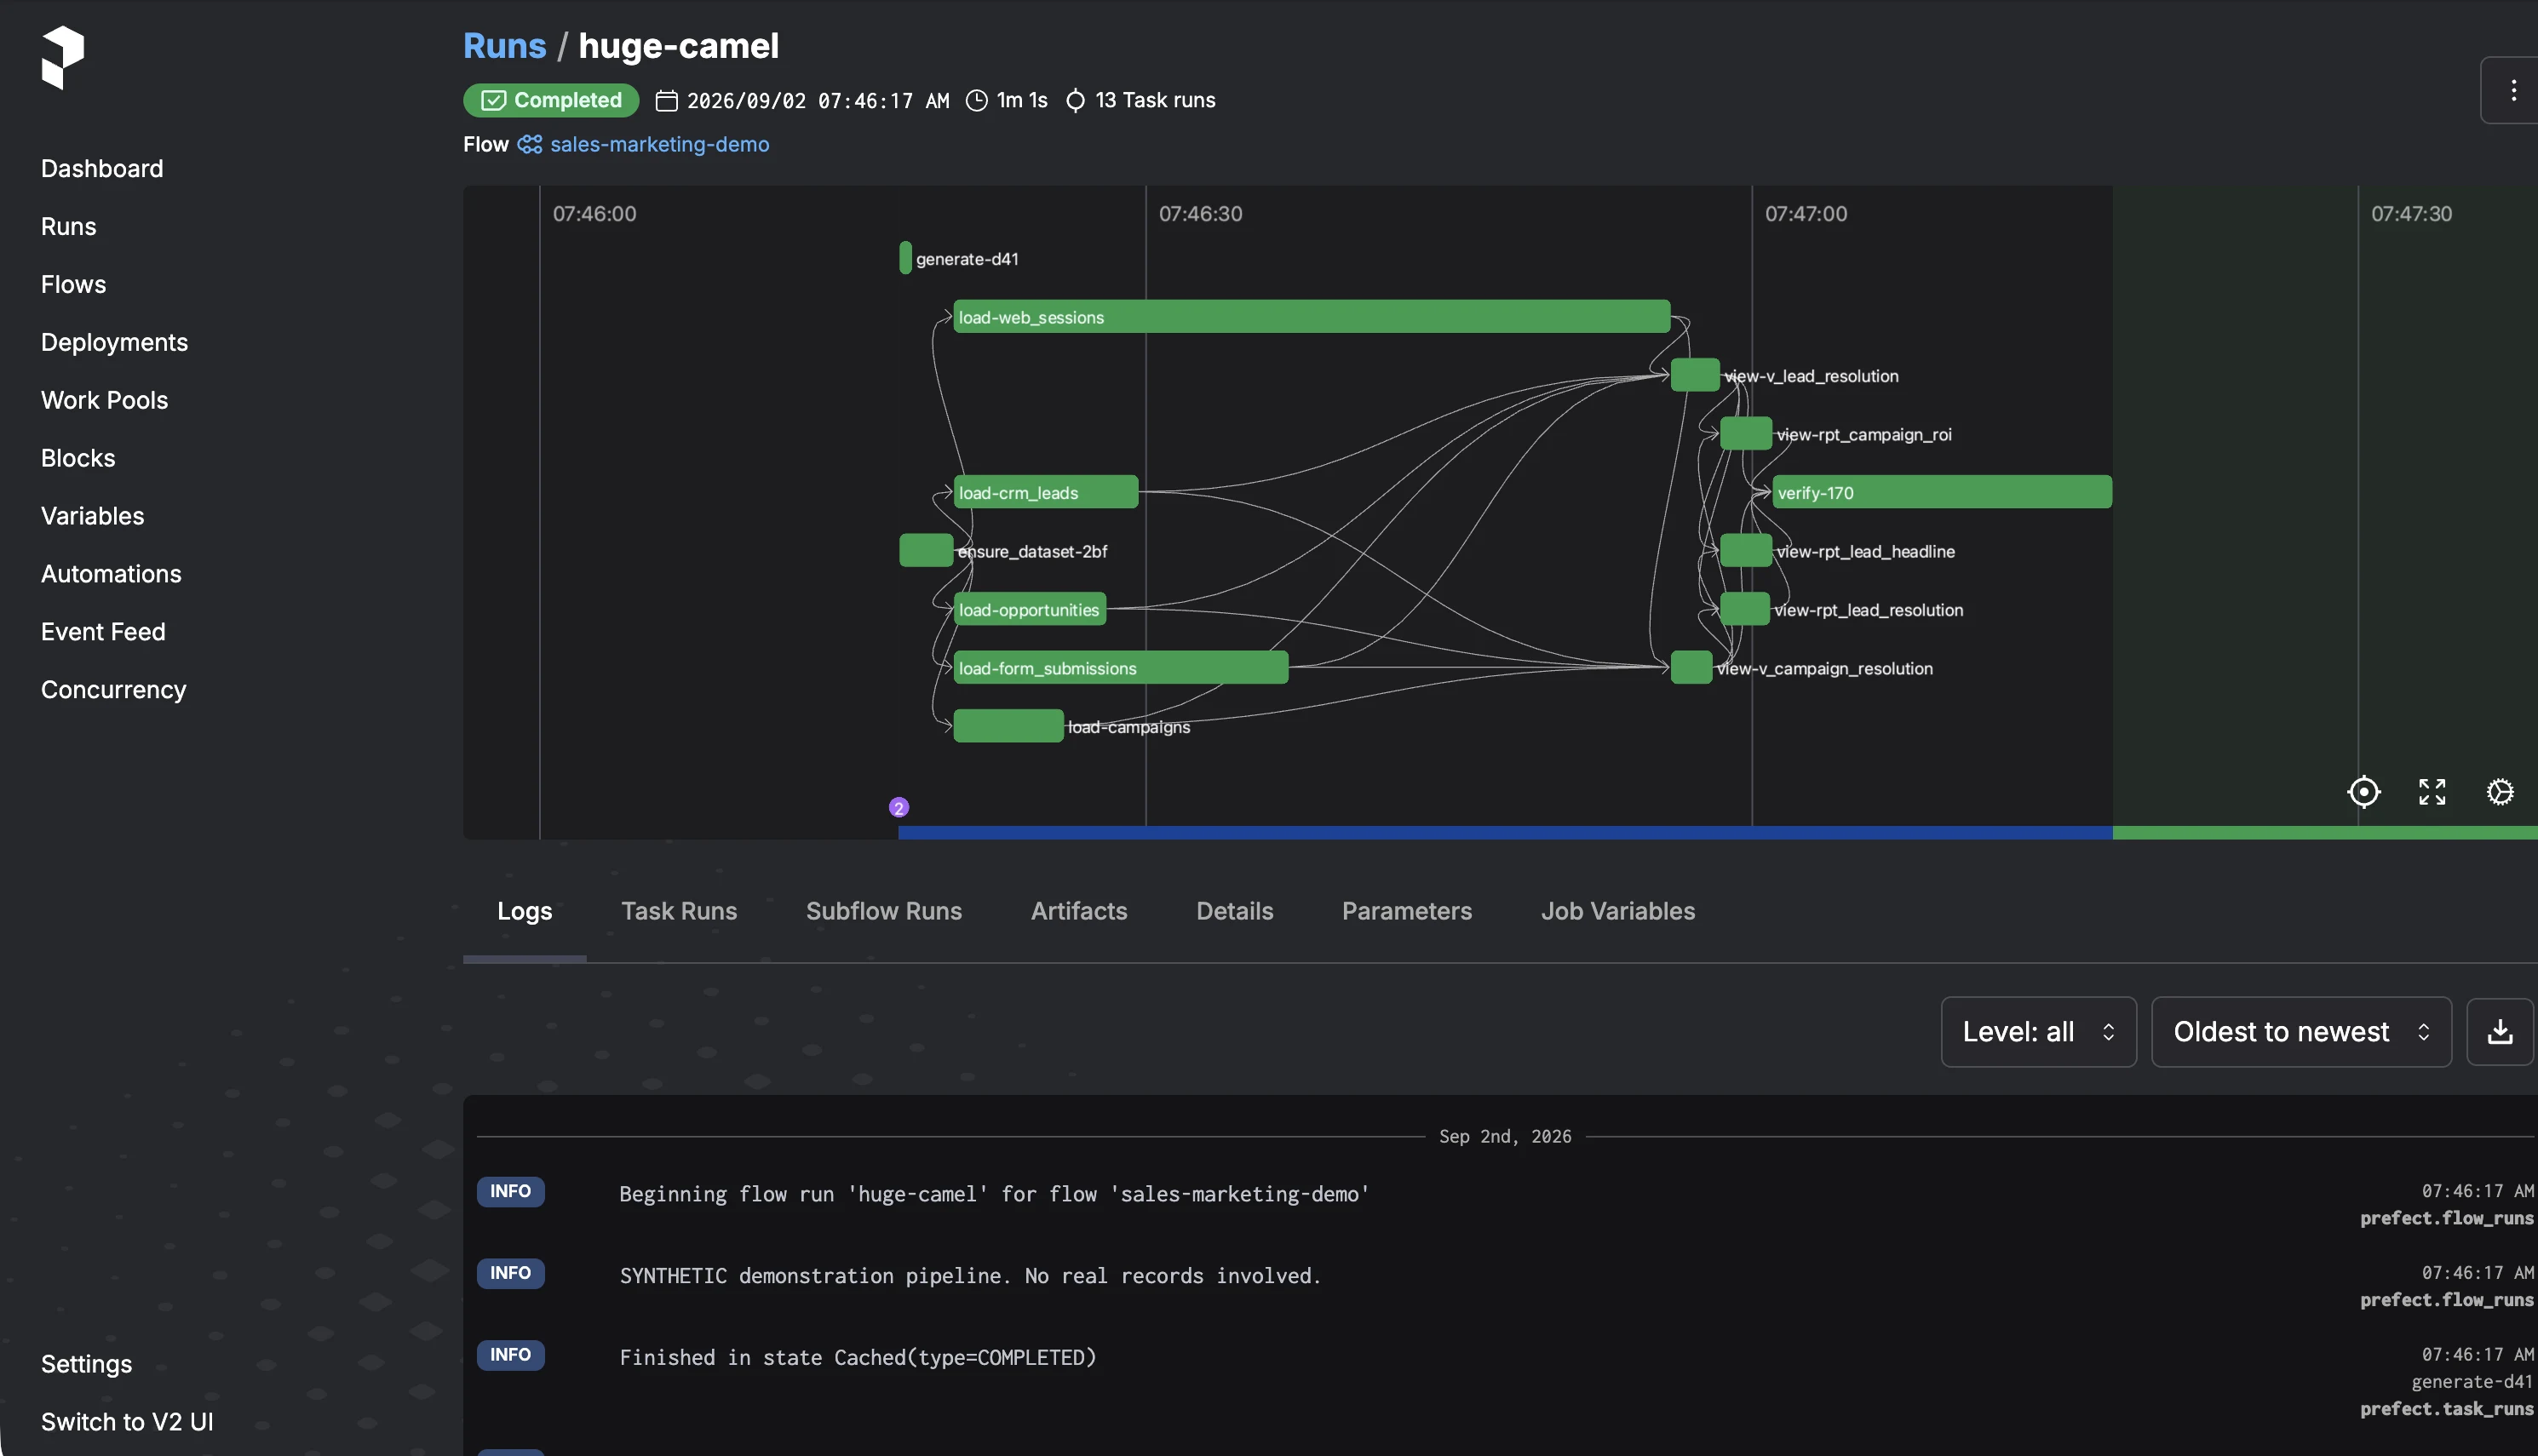Switch to the Logs tab

(x=525, y=911)
